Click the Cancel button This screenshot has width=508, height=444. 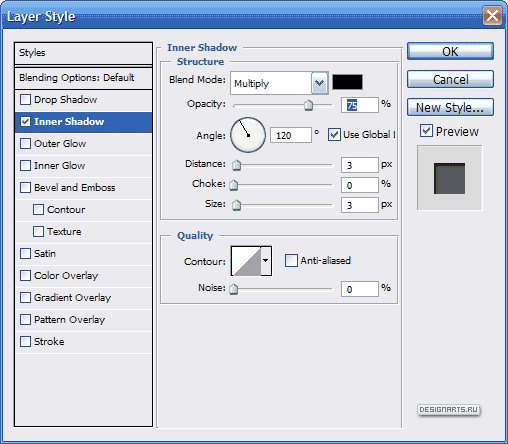pos(450,79)
